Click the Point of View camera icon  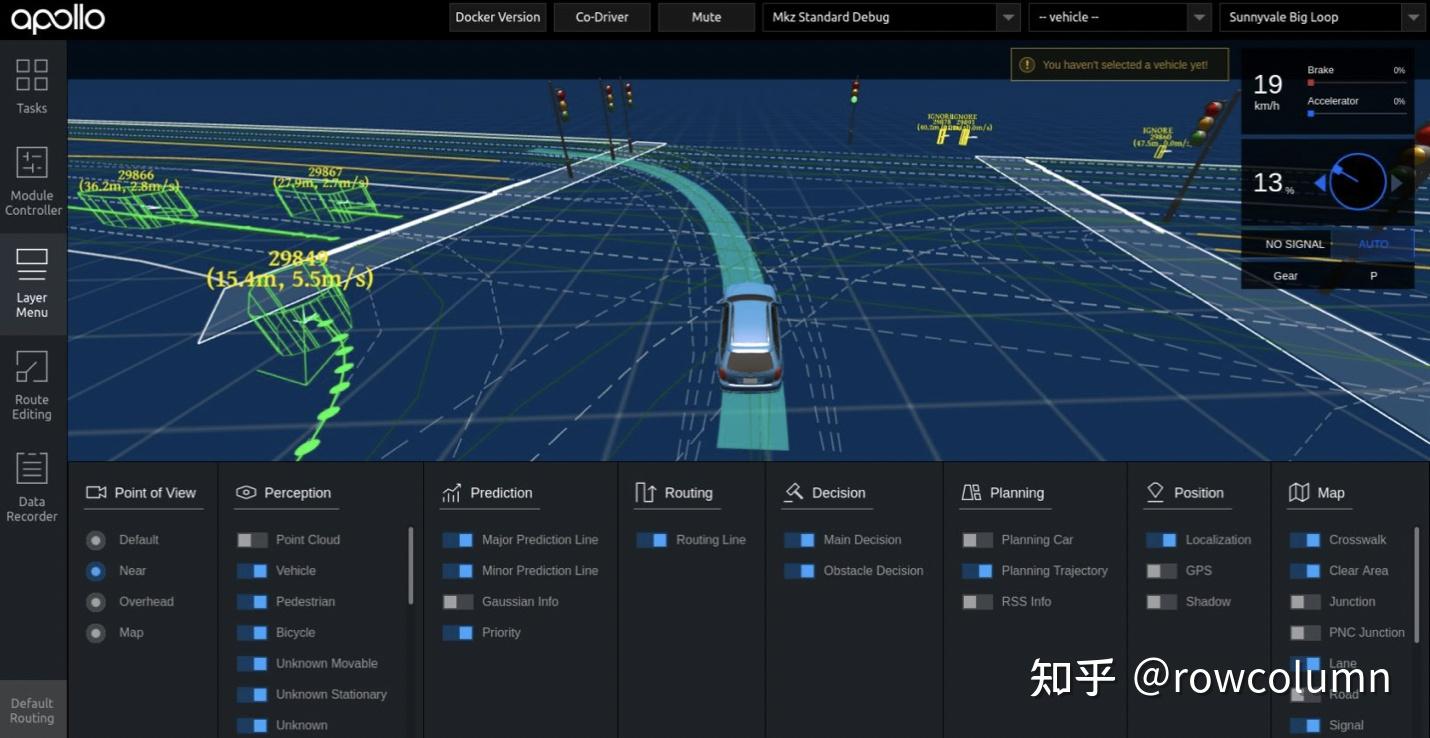(96, 492)
